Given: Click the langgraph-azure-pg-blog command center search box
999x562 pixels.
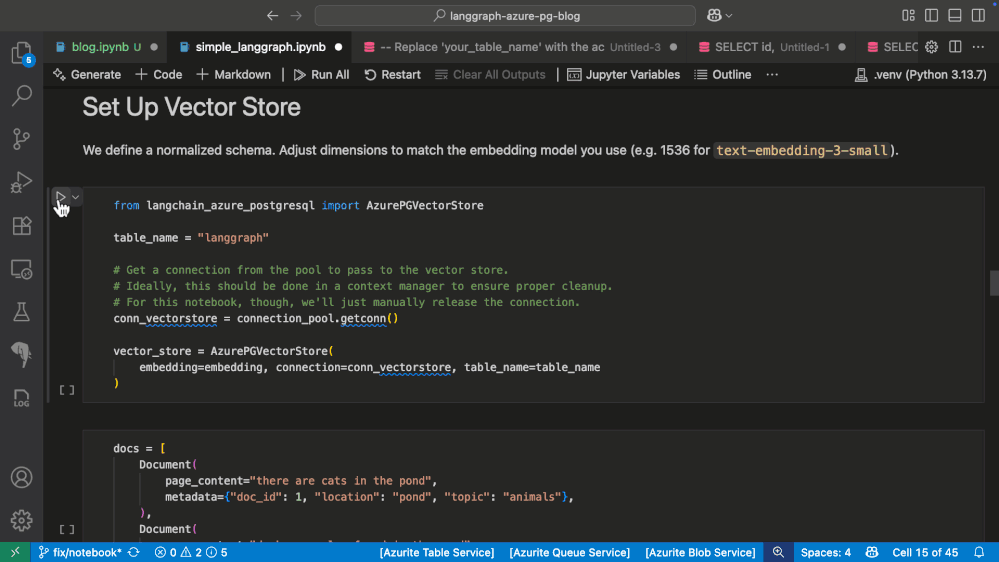Looking at the screenshot, I should (x=505, y=16).
